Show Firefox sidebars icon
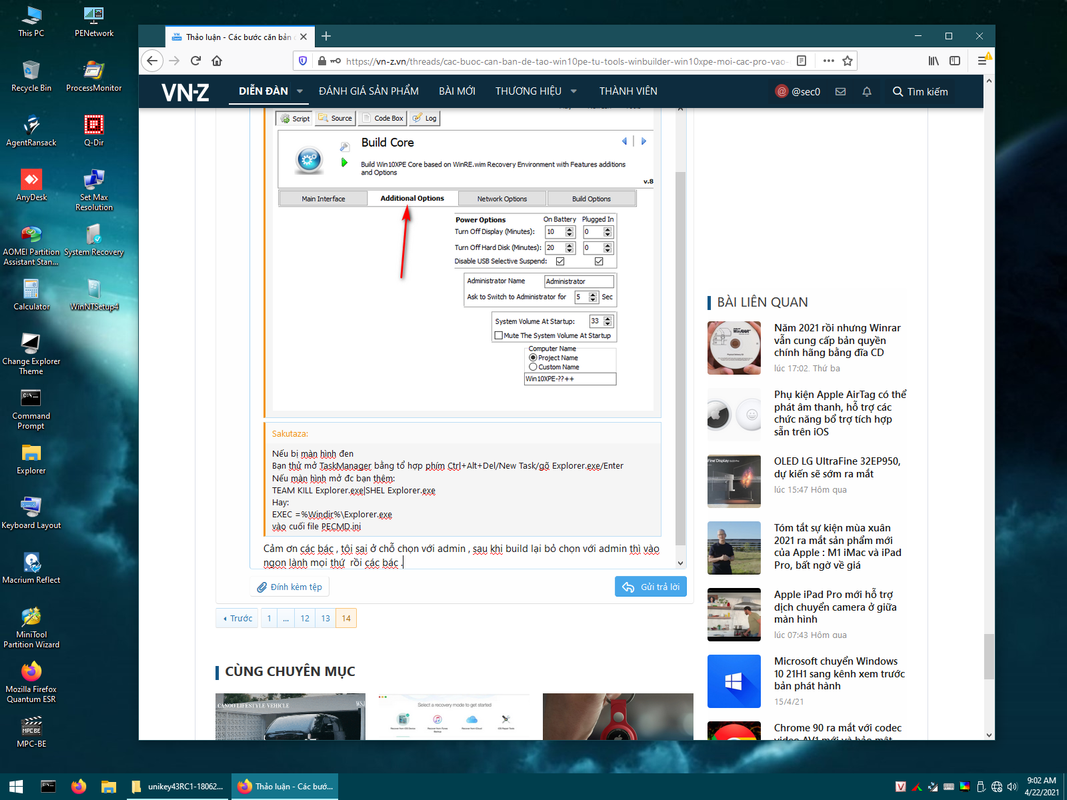 (955, 61)
